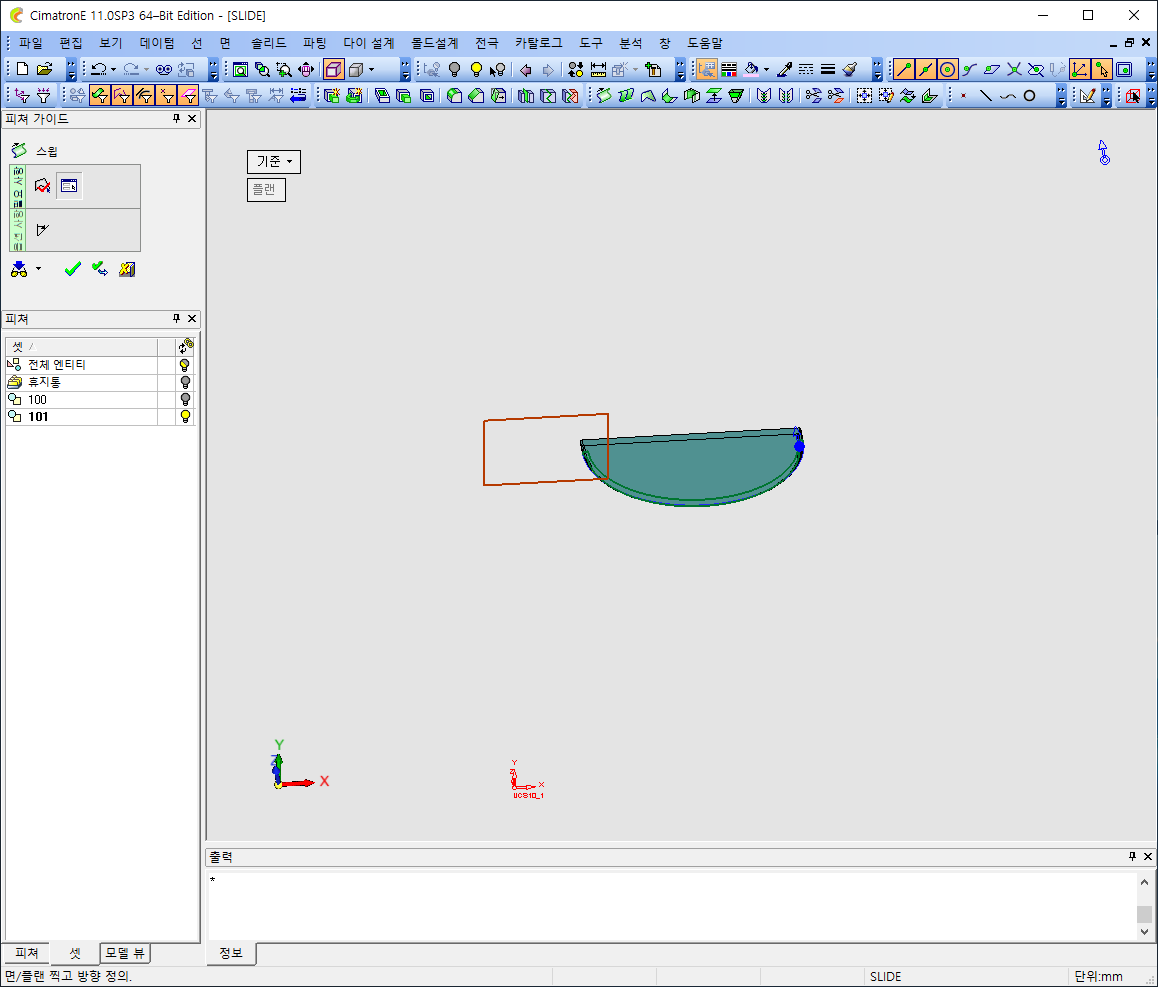Click output panel scroll down arrow
The height and width of the screenshot is (987, 1158).
tap(1144, 932)
